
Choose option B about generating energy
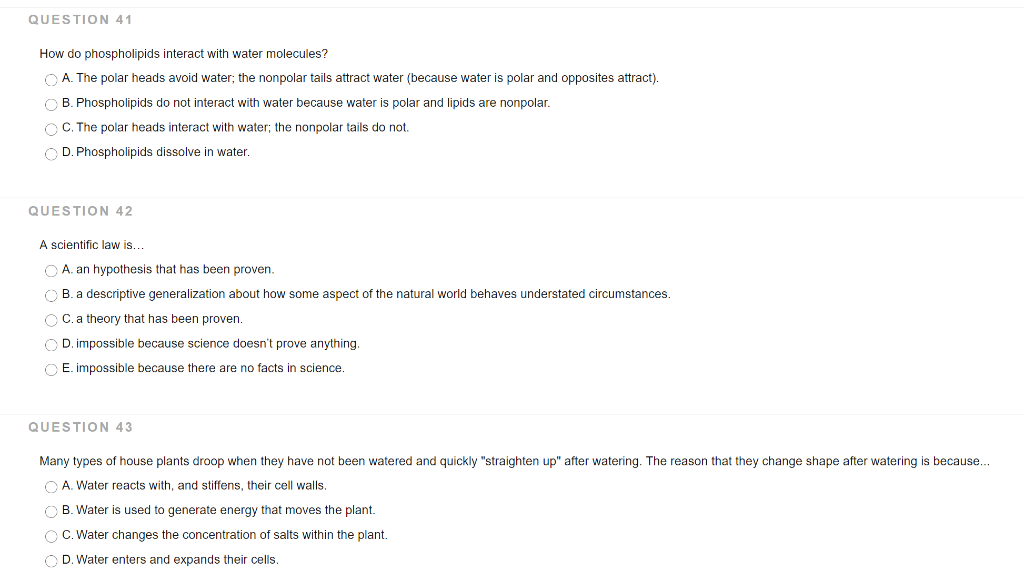pyautogui.click(x=51, y=511)
